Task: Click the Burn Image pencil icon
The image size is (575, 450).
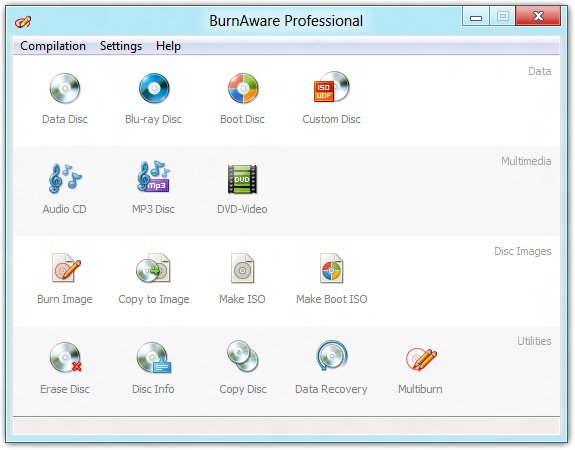Action: (x=66, y=268)
